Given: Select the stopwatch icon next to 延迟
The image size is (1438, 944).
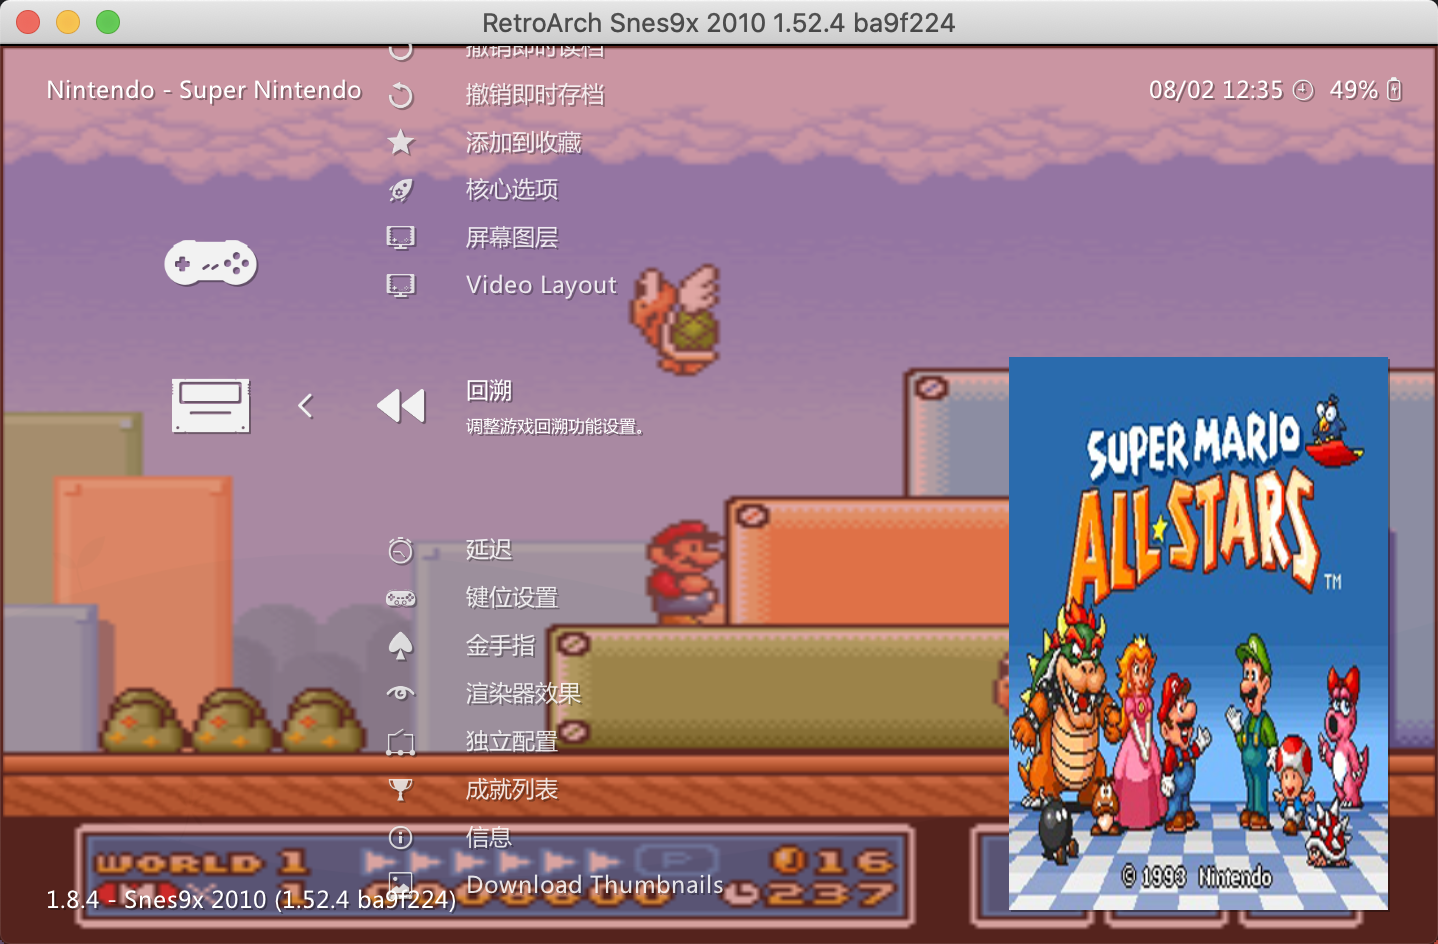Looking at the screenshot, I should pos(400,549).
